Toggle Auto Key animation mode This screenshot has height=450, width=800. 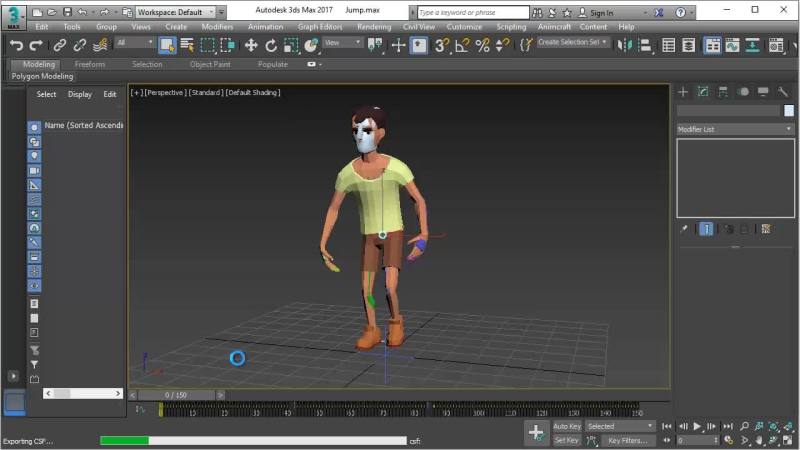[567, 426]
